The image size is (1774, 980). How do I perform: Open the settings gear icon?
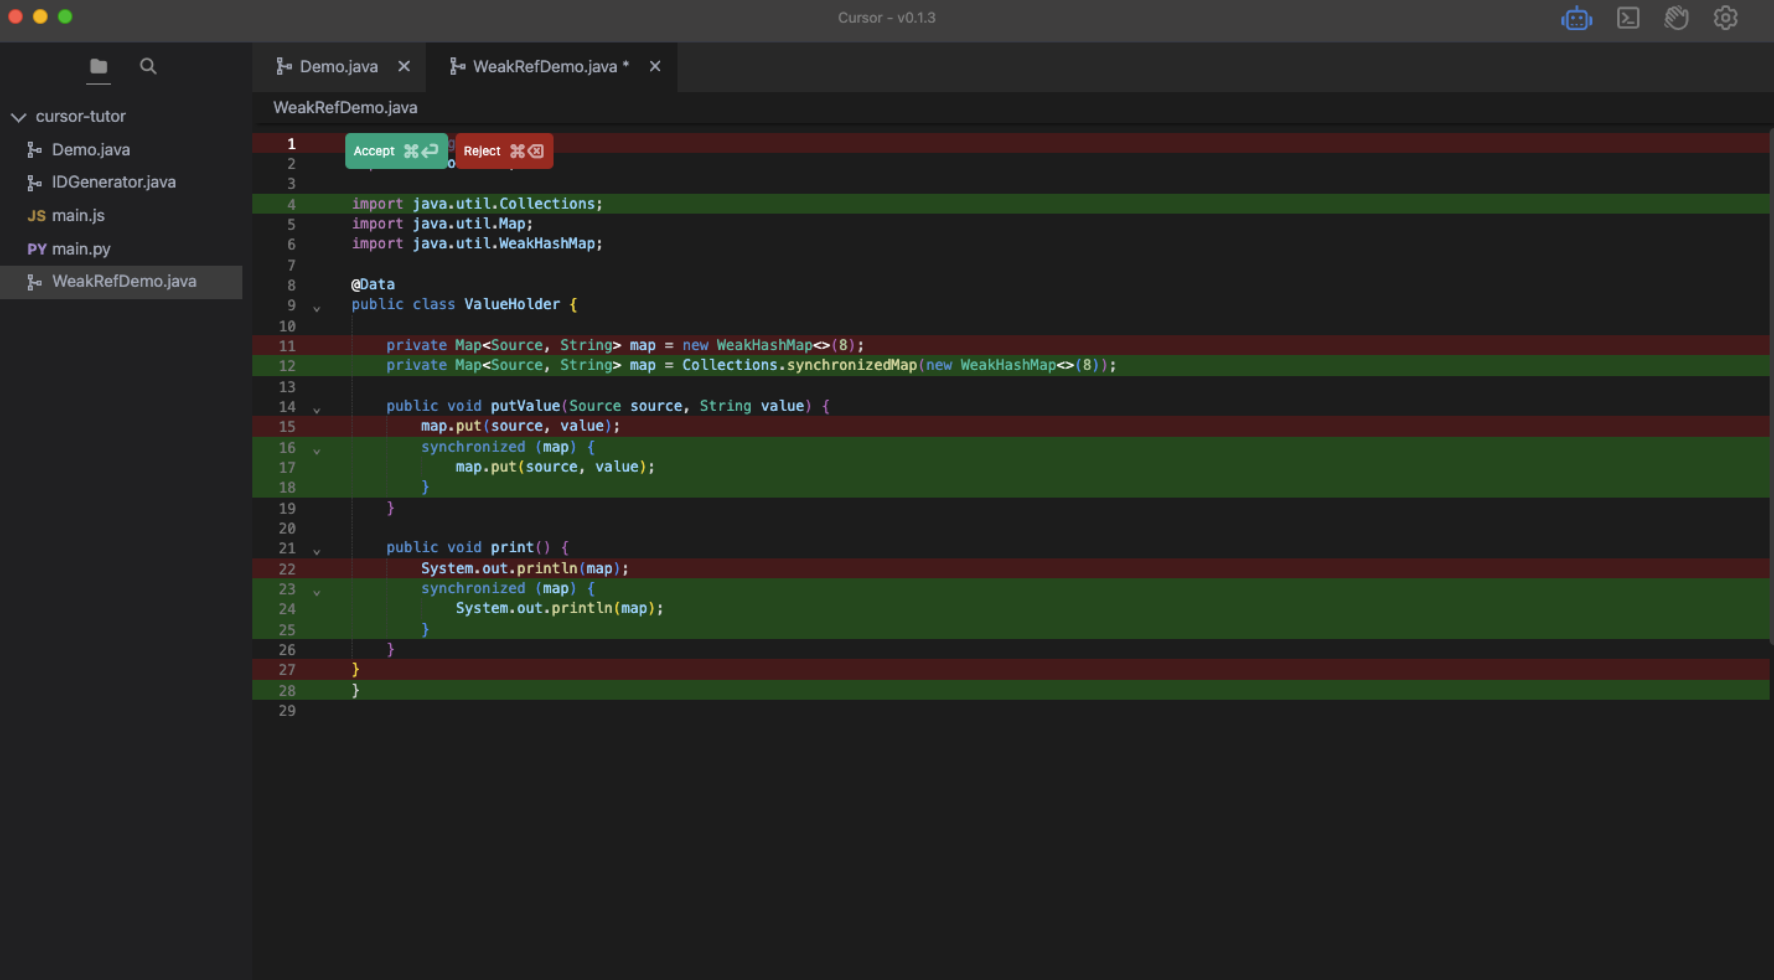point(1726,18)
